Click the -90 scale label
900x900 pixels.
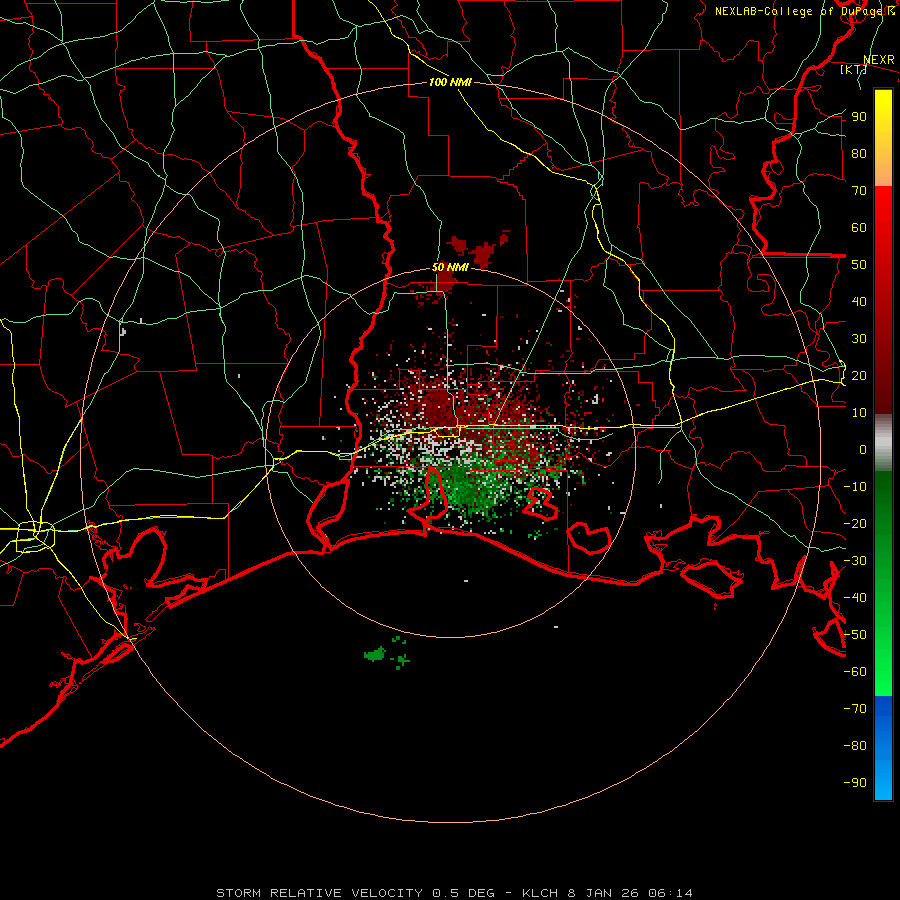tap(855, 783)
